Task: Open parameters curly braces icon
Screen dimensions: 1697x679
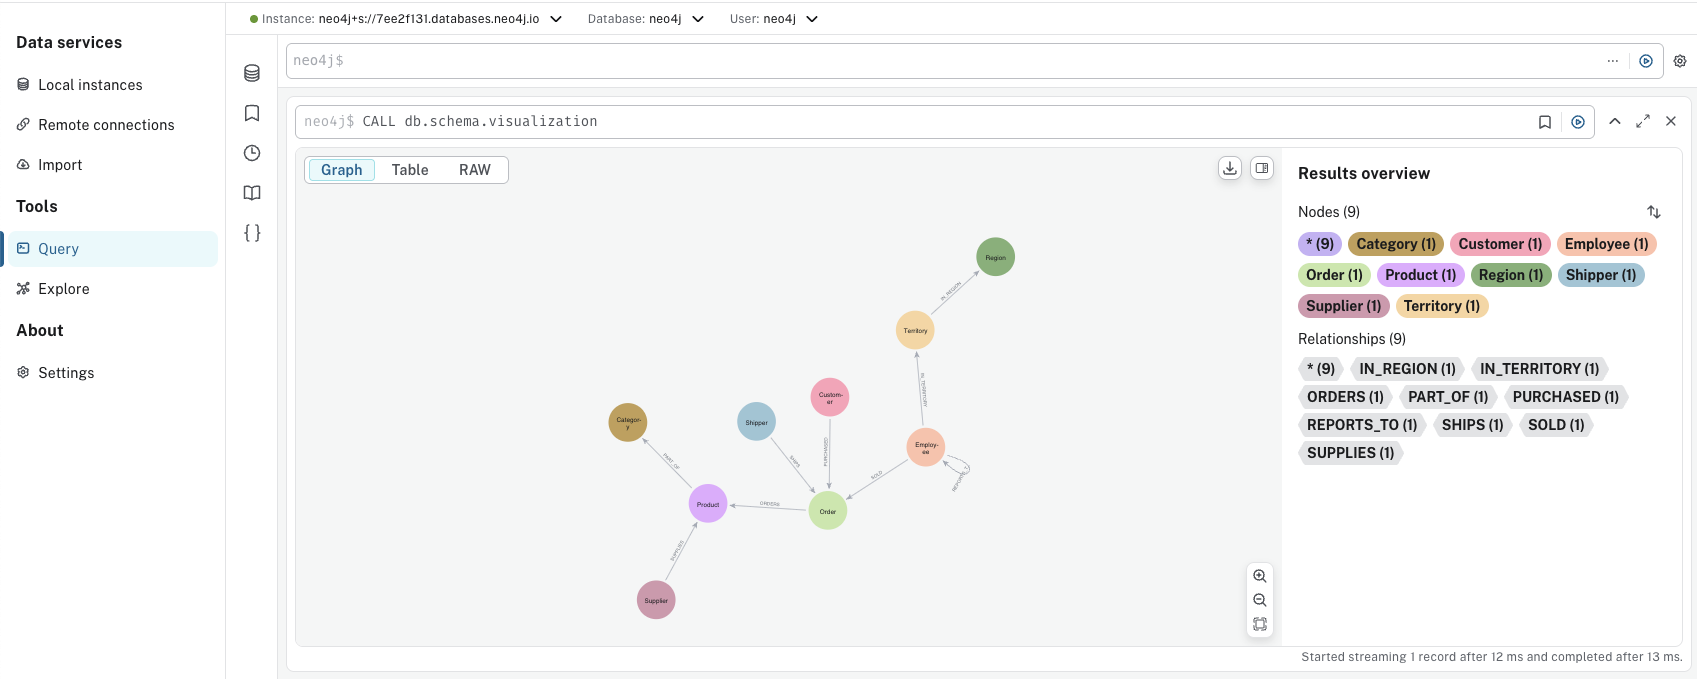Action: point(252,233)
